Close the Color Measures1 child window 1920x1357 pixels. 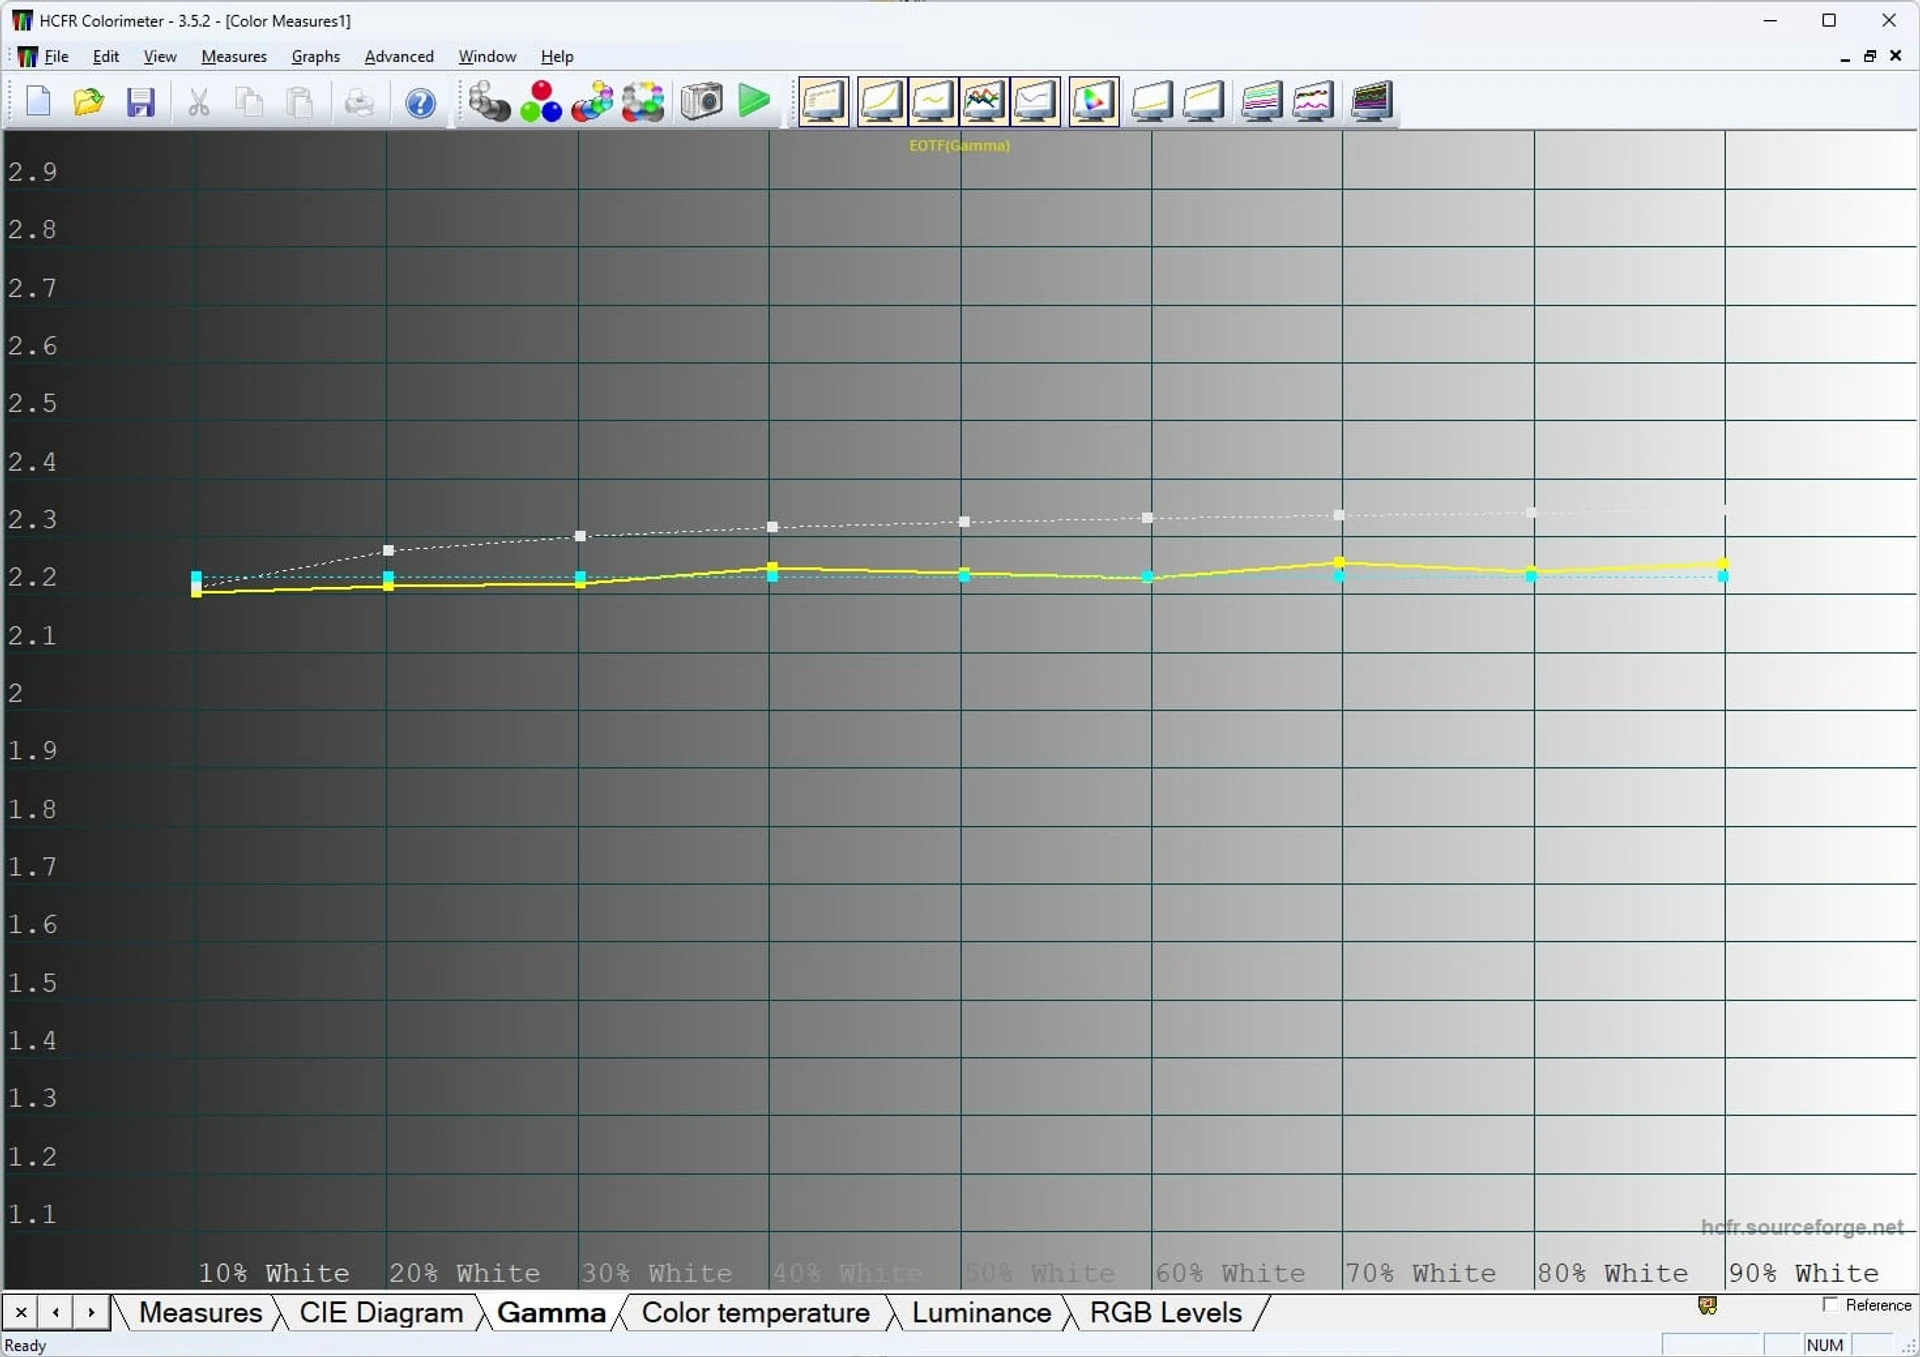pos(1895,56)
